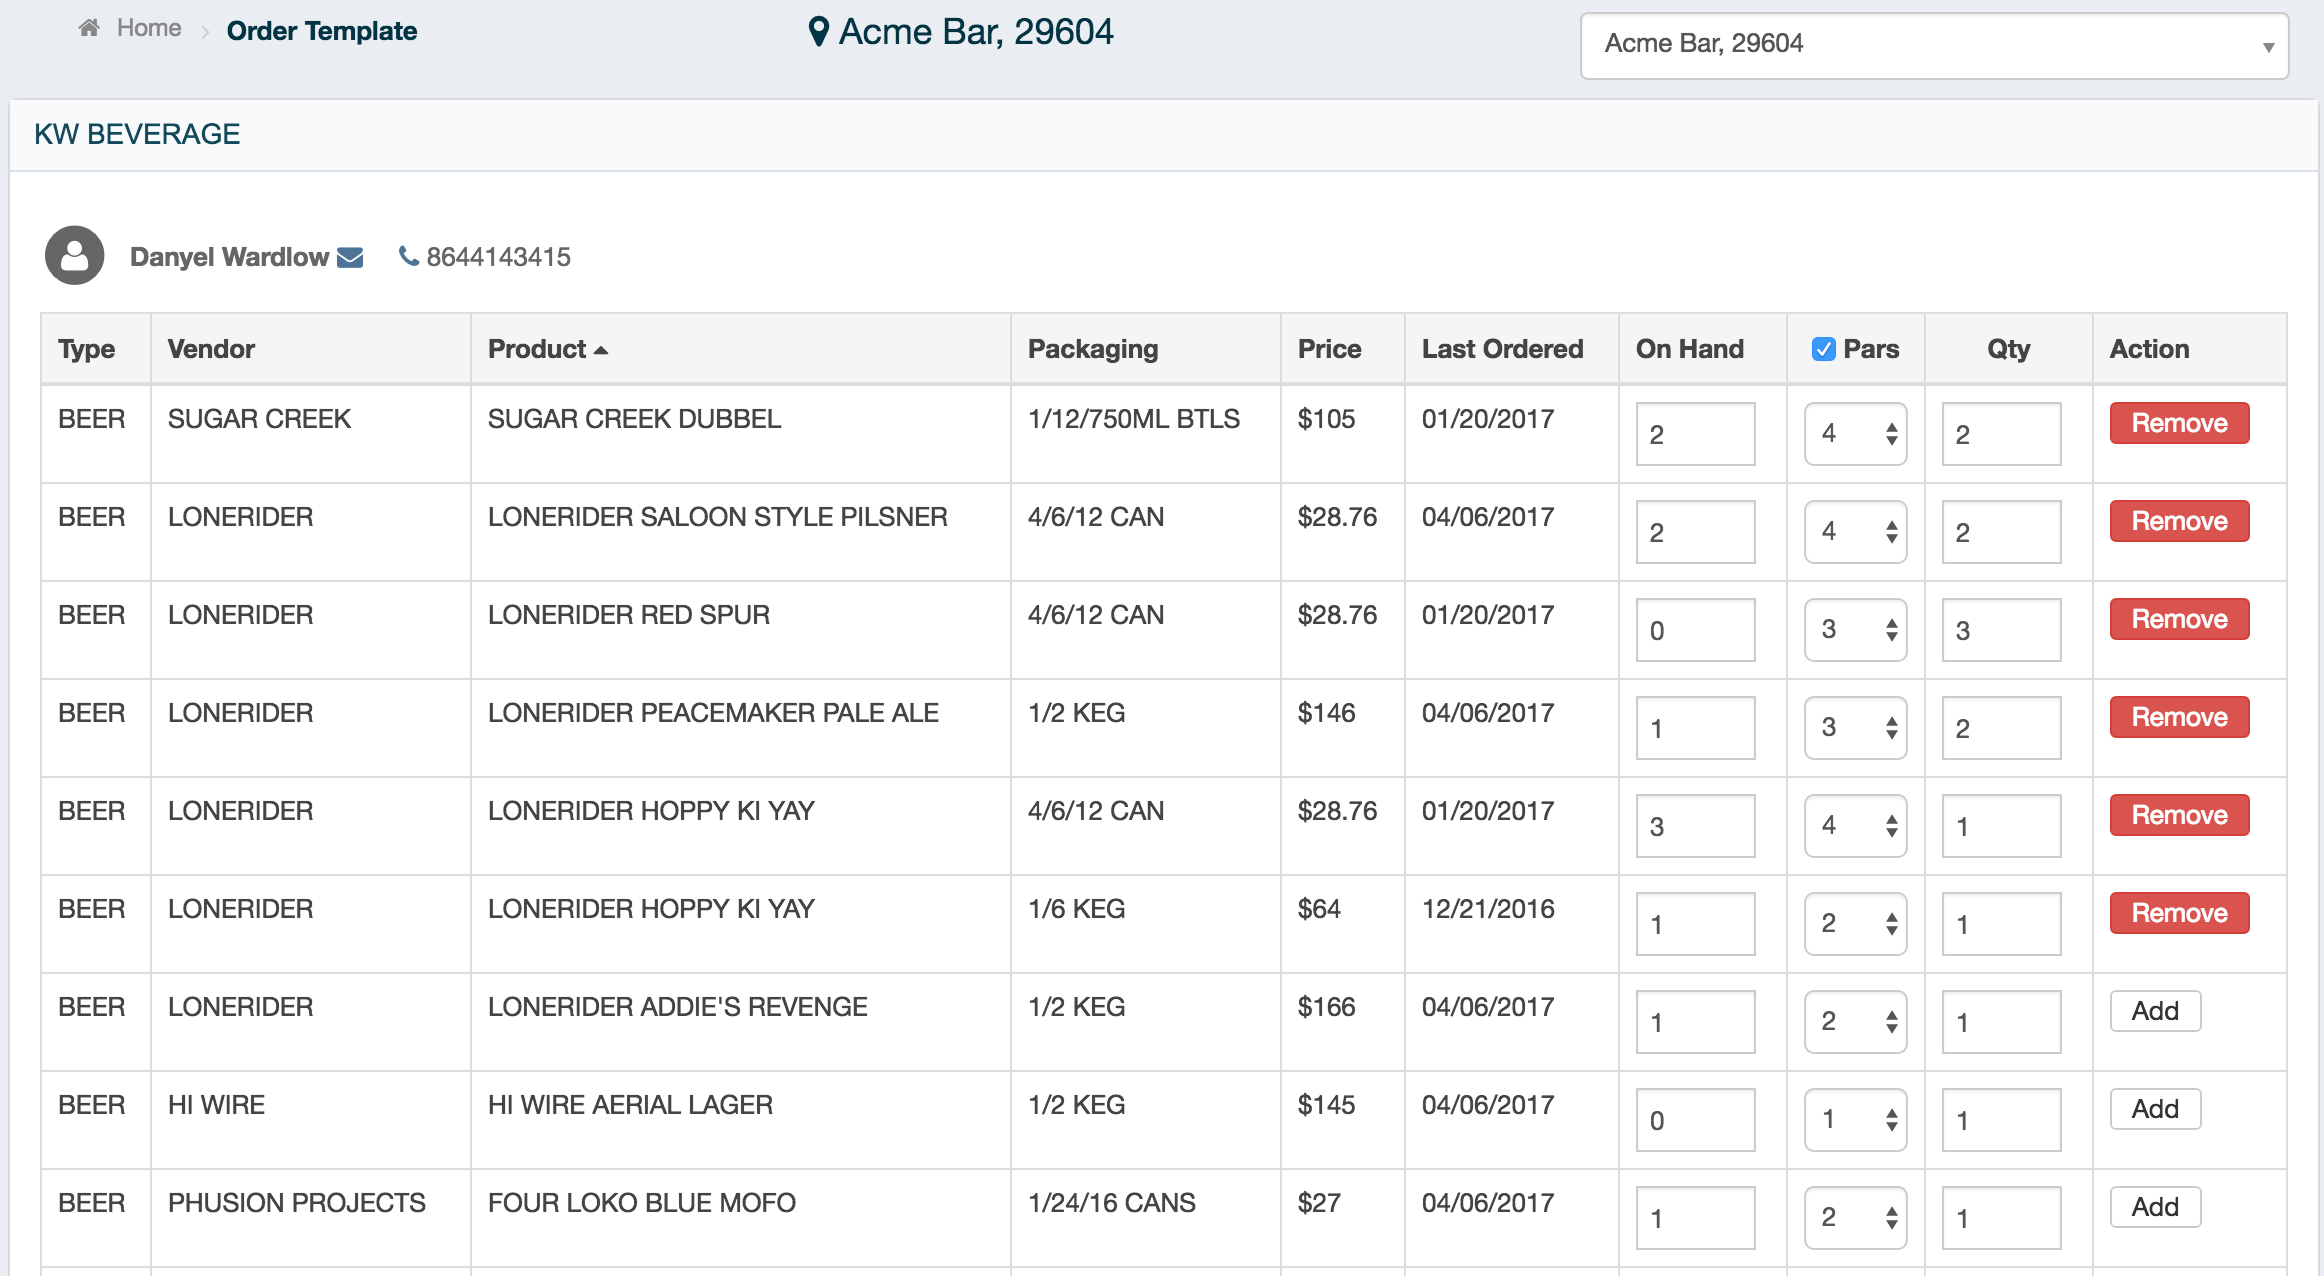Viewport: 2324px width, 1276px height.
Task: Click On Hand field for Sugar Creek Dubbel
Action: pyautogui.click(x=1695, y=434)
